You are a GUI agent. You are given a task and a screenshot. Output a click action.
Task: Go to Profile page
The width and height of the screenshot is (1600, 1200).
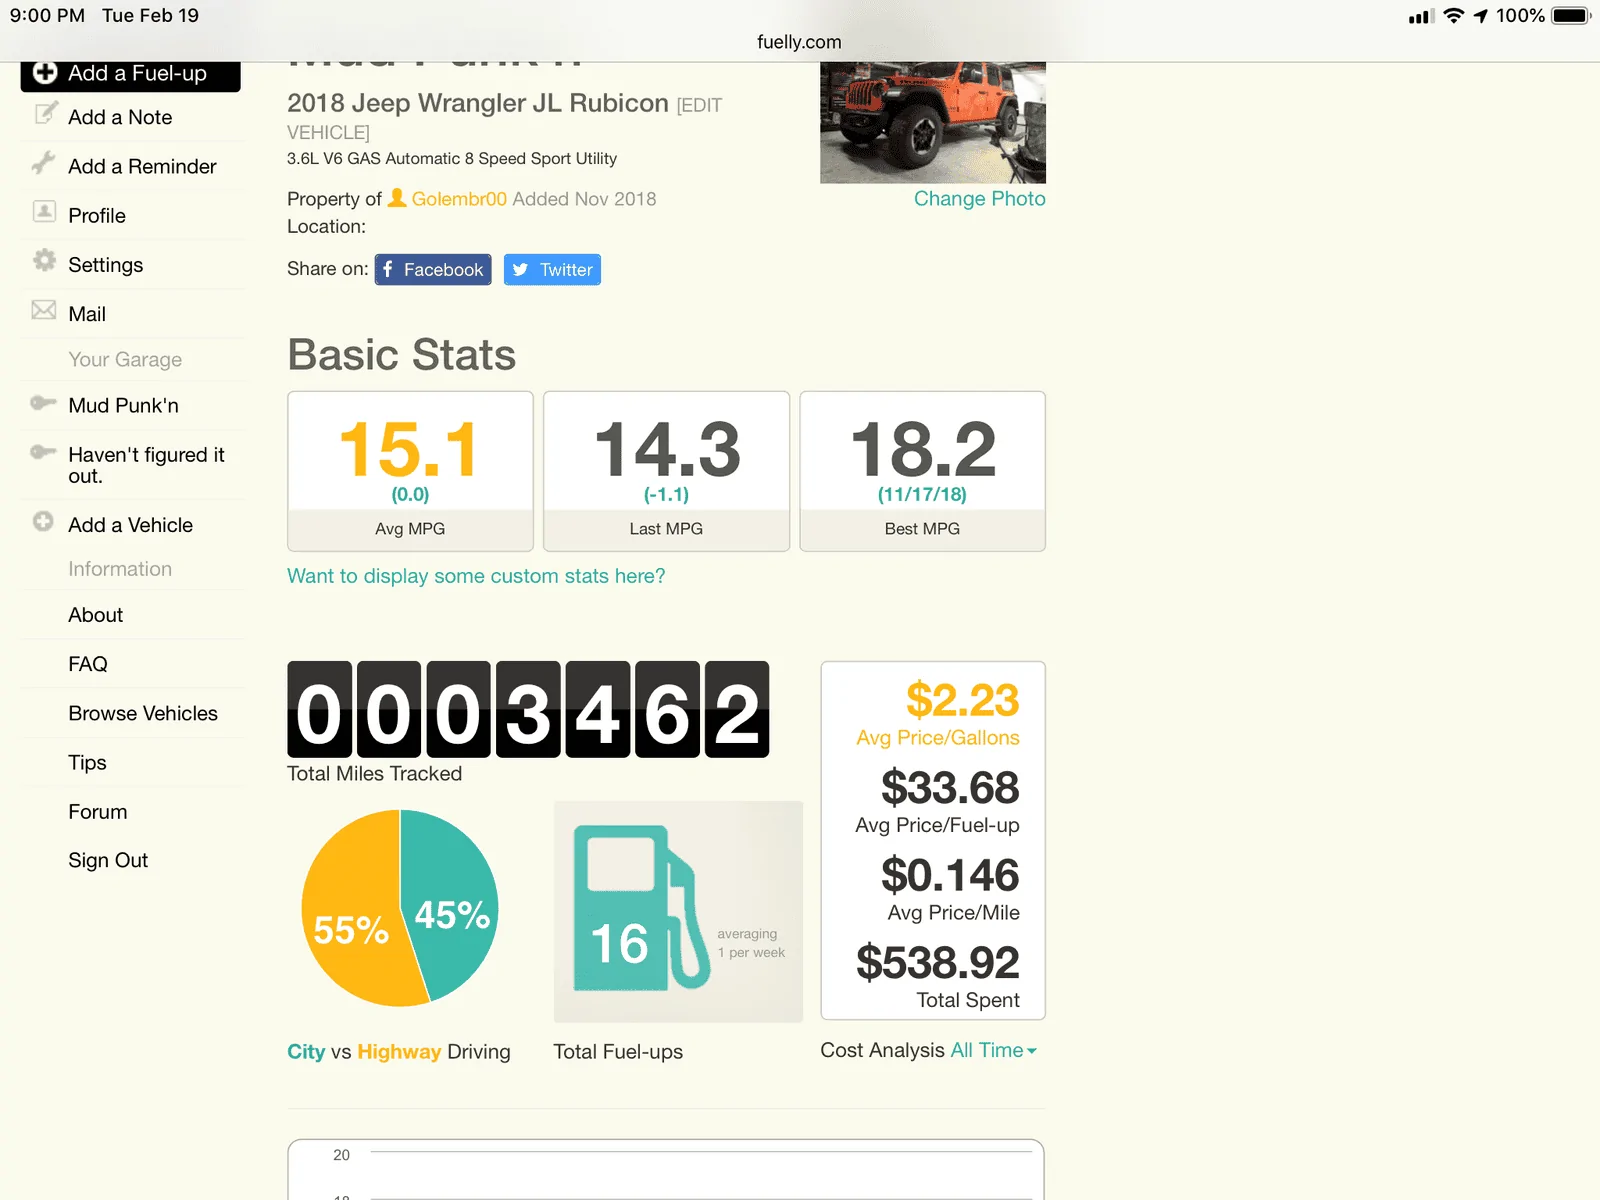[97, 215]
